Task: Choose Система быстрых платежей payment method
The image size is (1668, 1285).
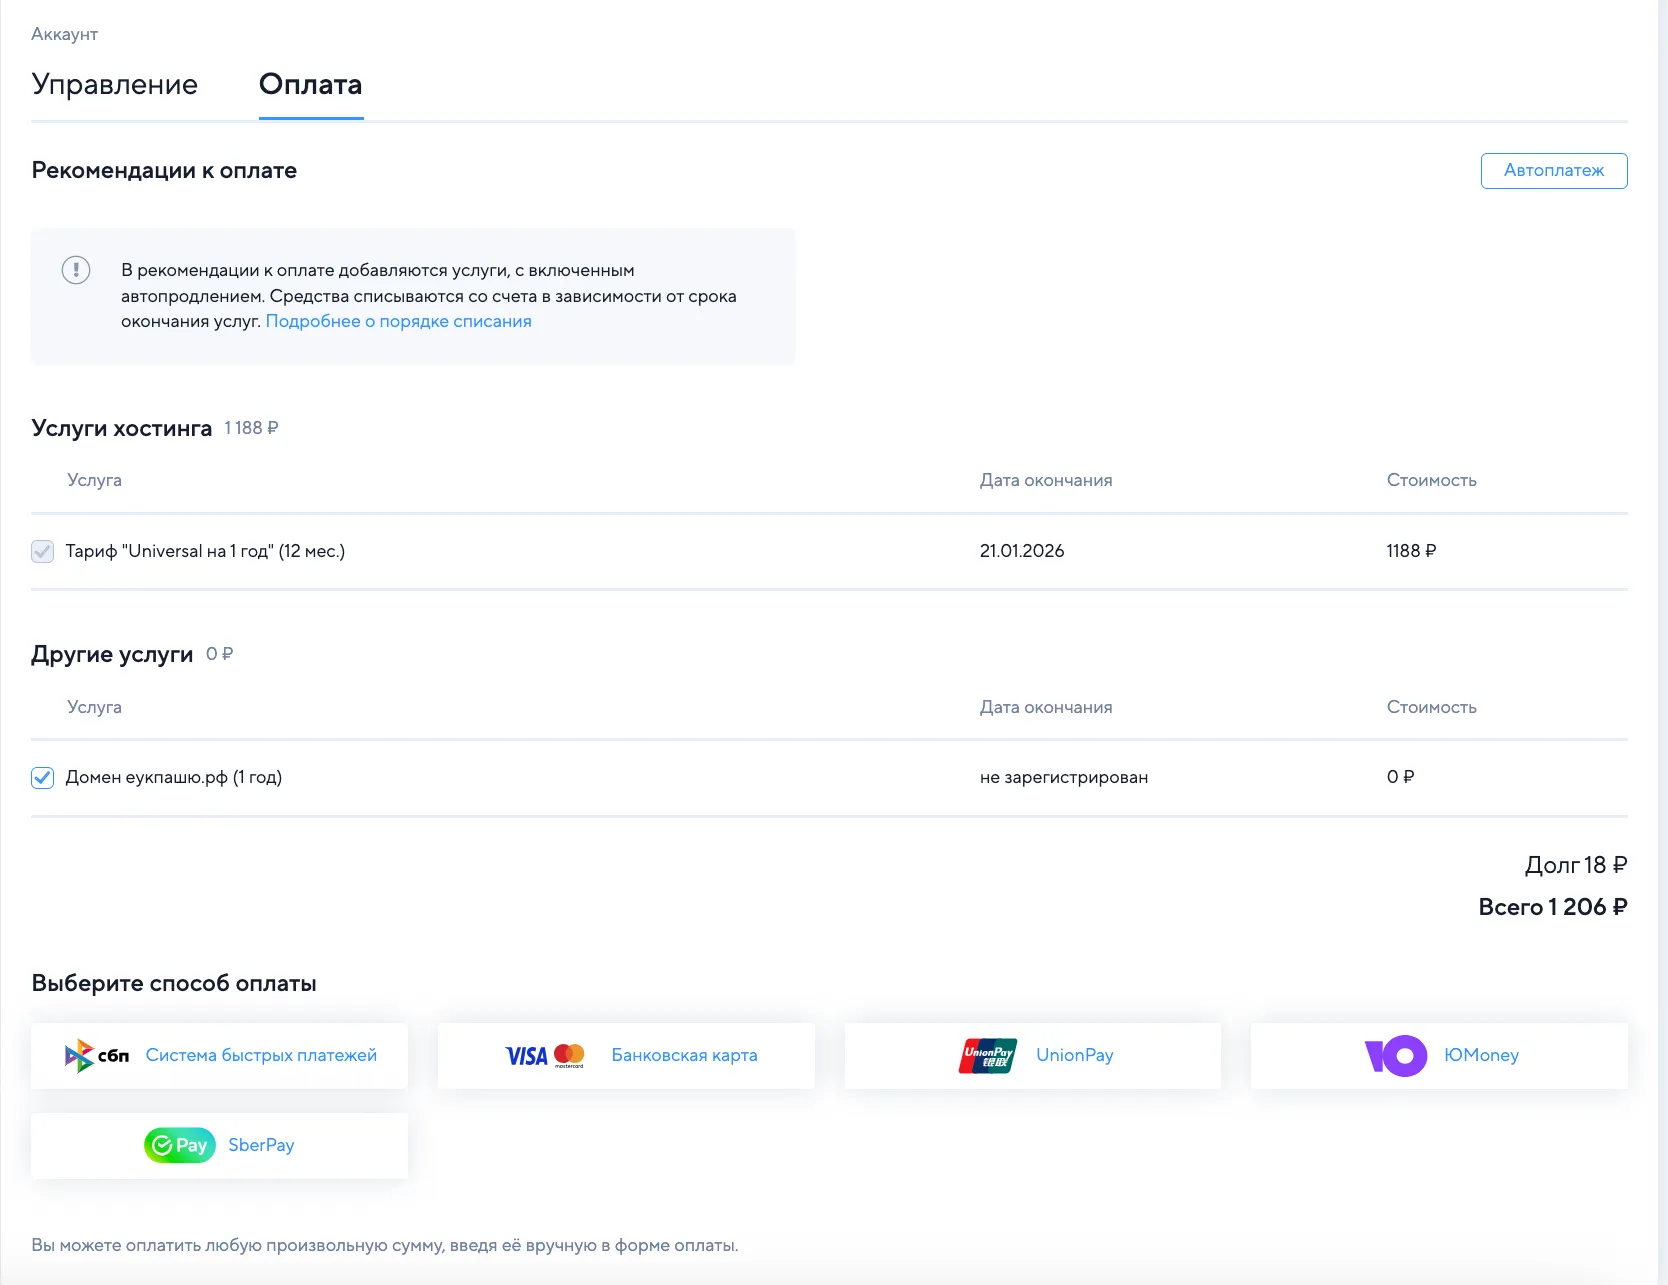Action: point(261,1056)
